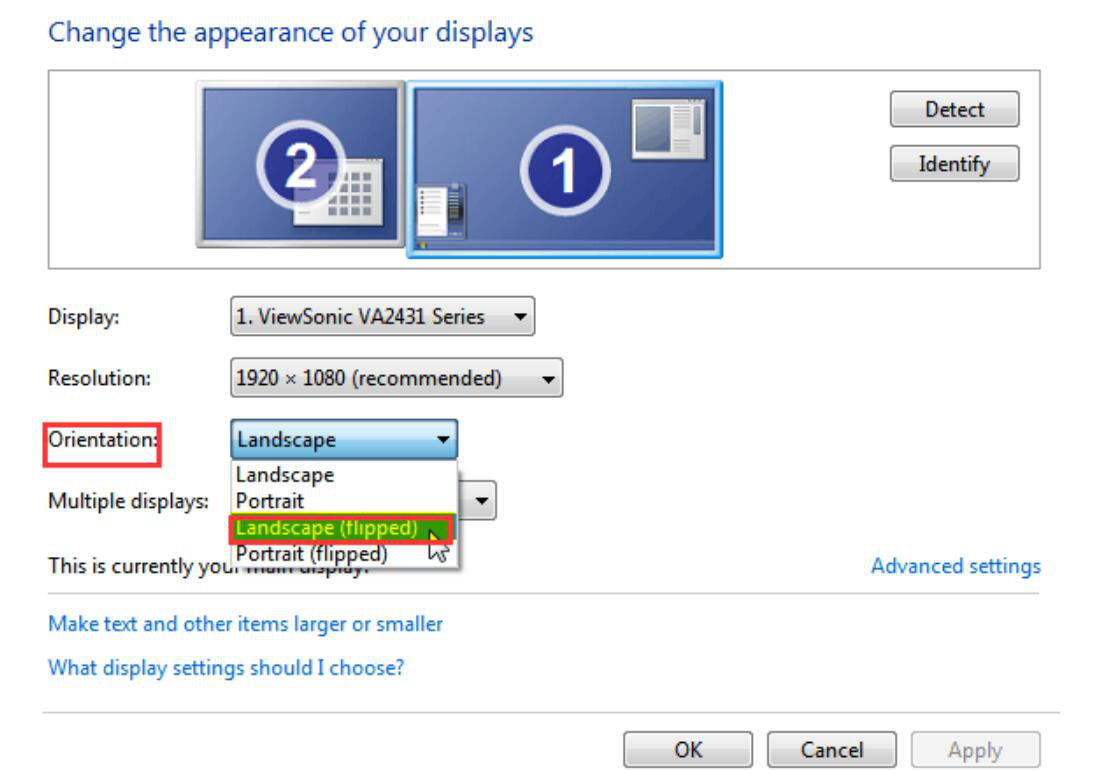Select monitor 1 thumbnail
1093x771 pixels.
[565, 169]
